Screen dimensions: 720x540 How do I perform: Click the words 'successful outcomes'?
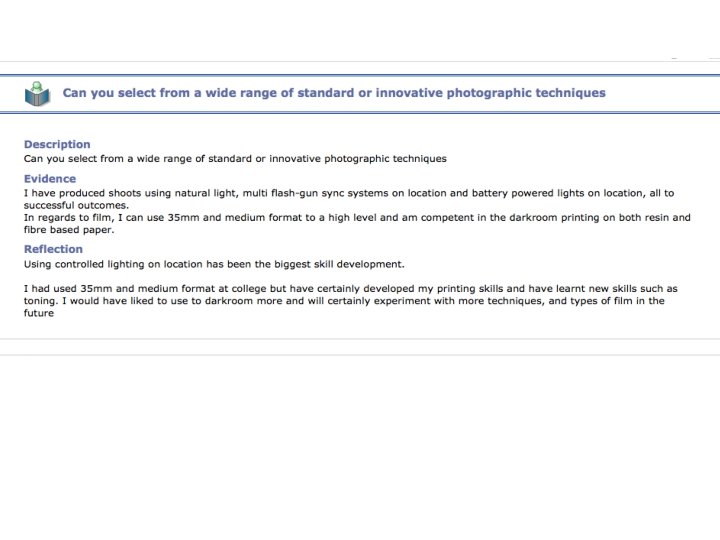(x=76, y=205)
